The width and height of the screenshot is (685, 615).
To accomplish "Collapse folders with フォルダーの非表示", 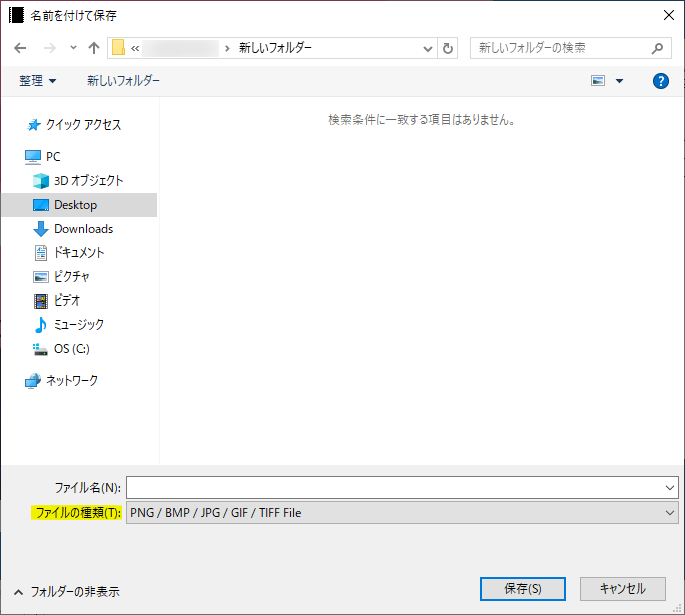I will point(66,592).
